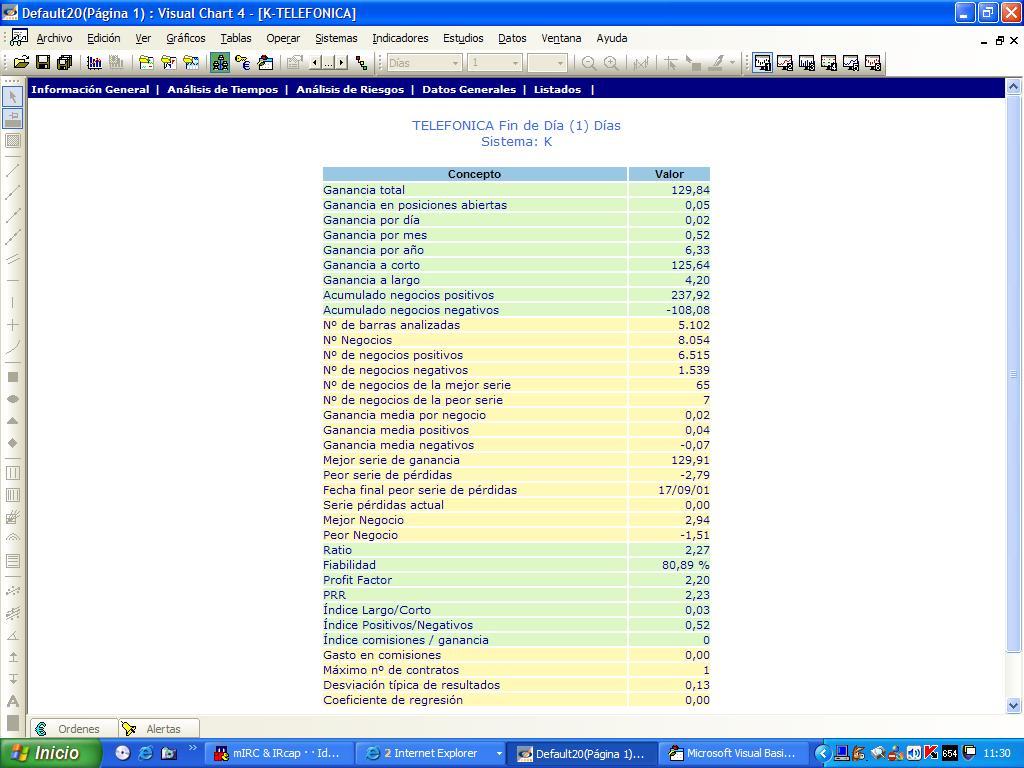Open the Indicadores menu

400,39
